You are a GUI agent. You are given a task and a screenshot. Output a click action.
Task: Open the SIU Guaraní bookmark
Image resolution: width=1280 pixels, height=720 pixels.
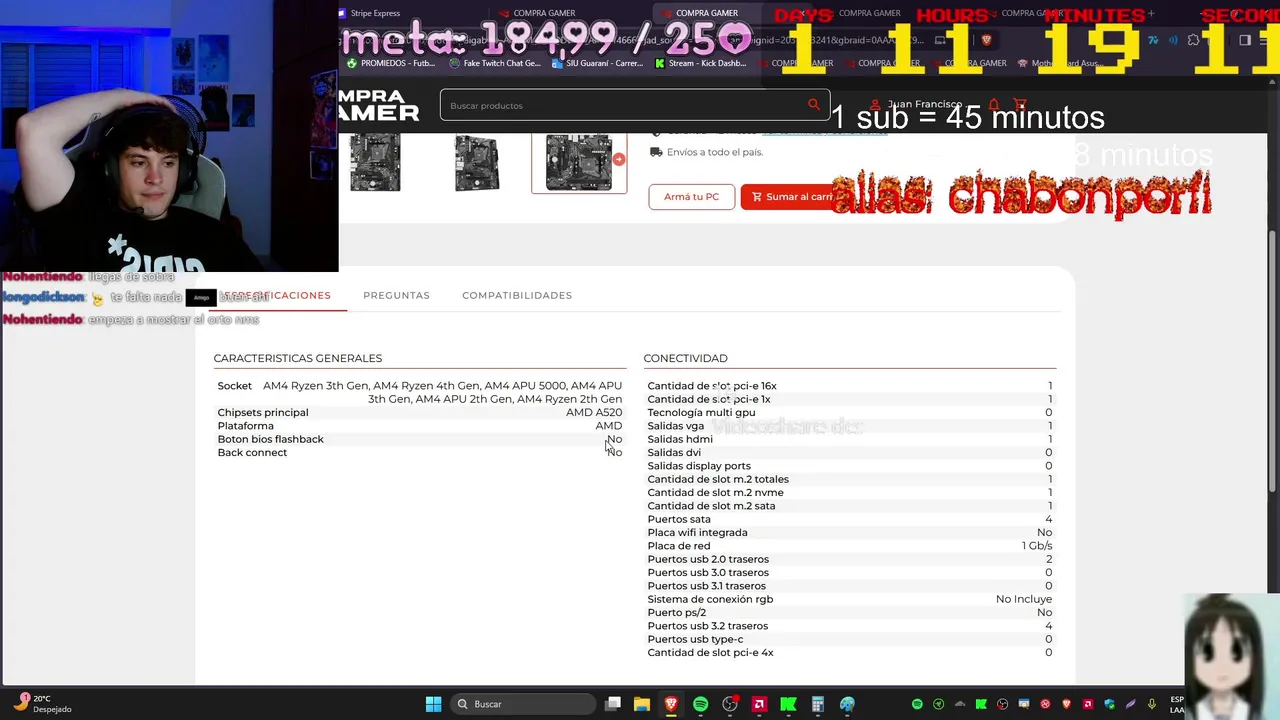[598, 63]
